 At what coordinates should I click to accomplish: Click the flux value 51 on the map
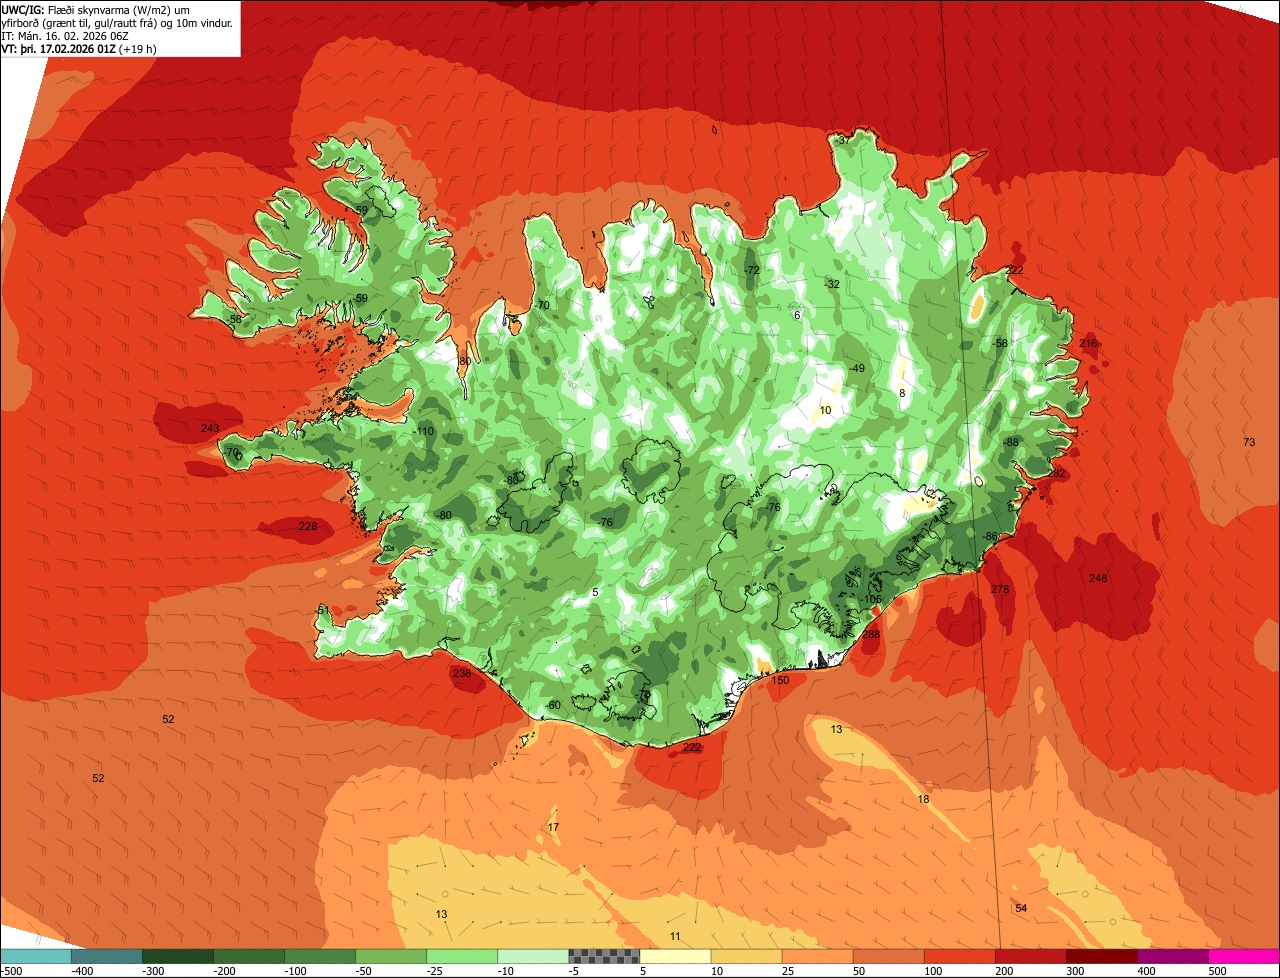pos(323,610)
